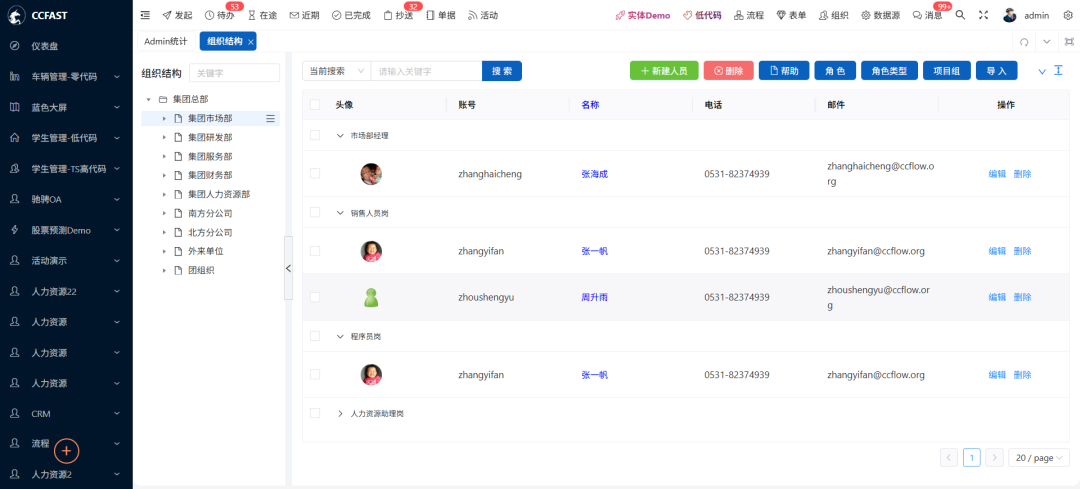The image size is (1080, 489).
Task: Open 已完成 in the top toolbar
Action: [351, 15]
